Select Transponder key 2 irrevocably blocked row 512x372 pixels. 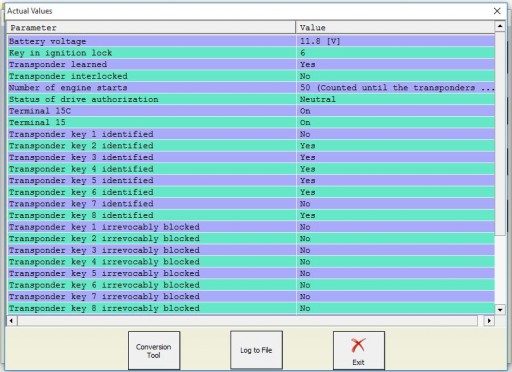click(251, 239)
